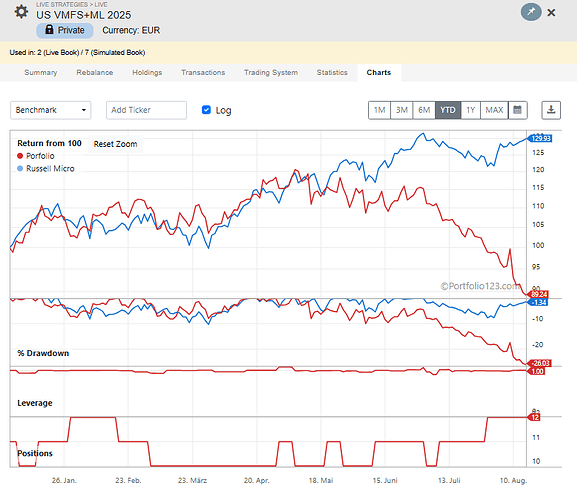This screenshot has width=577, height=500.
Task: Click the Currency: EUR text
Action: click(x=131, y=30)
